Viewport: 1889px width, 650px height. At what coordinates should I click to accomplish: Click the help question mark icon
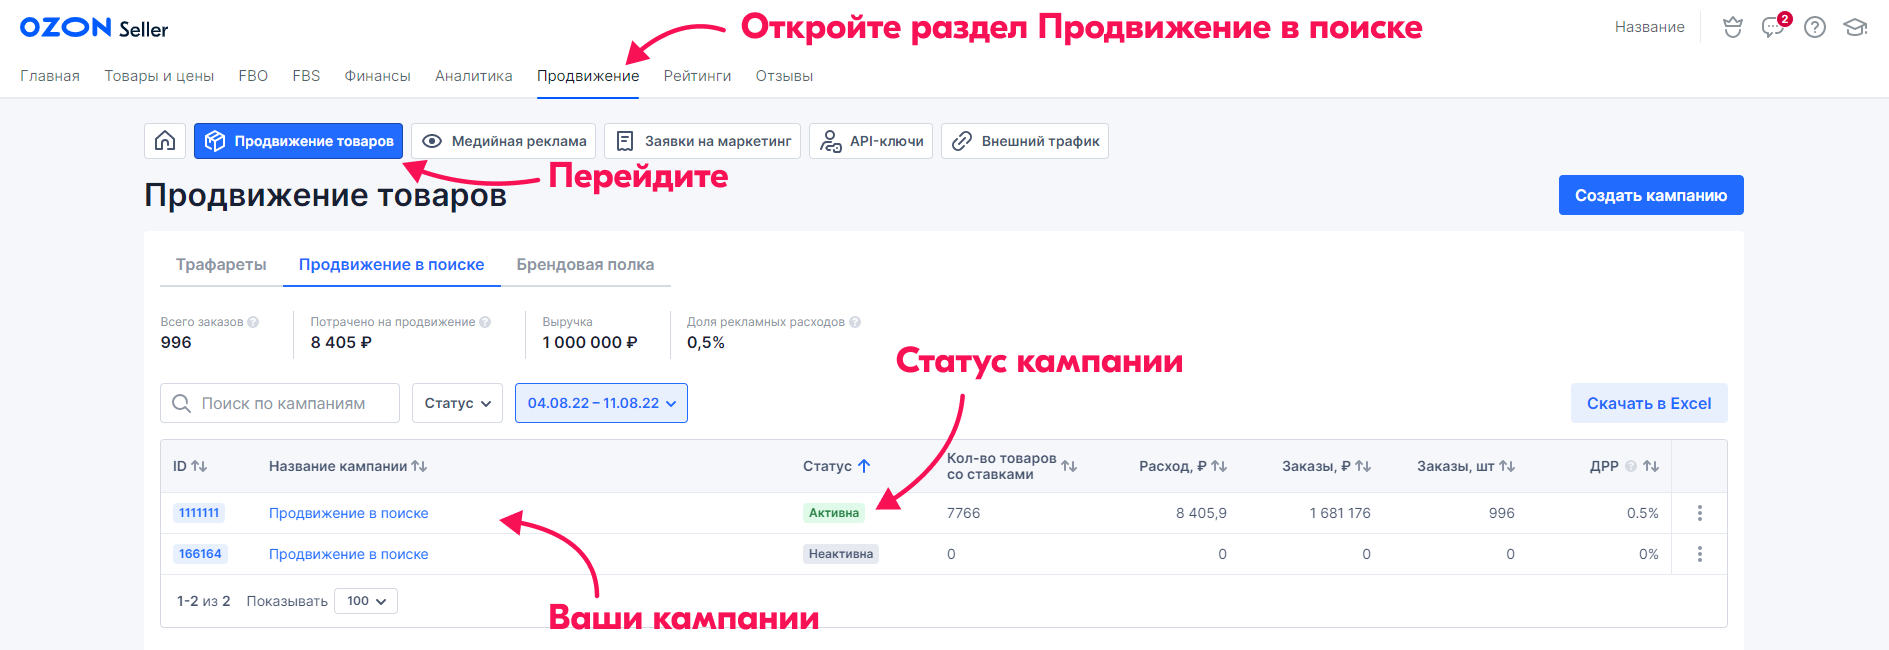click(1814, 27)
